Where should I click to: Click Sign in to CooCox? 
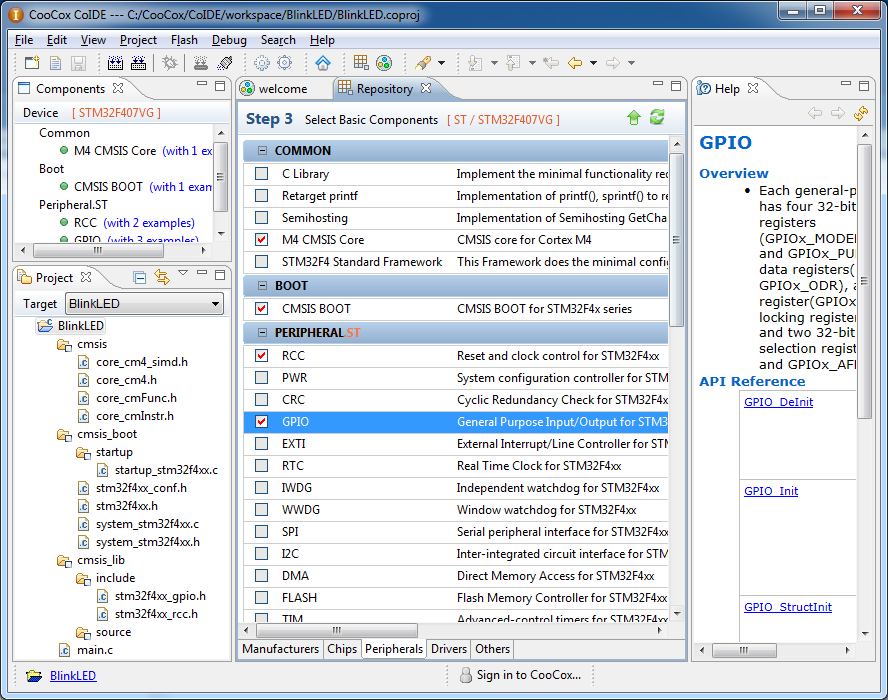coord(520,675)
